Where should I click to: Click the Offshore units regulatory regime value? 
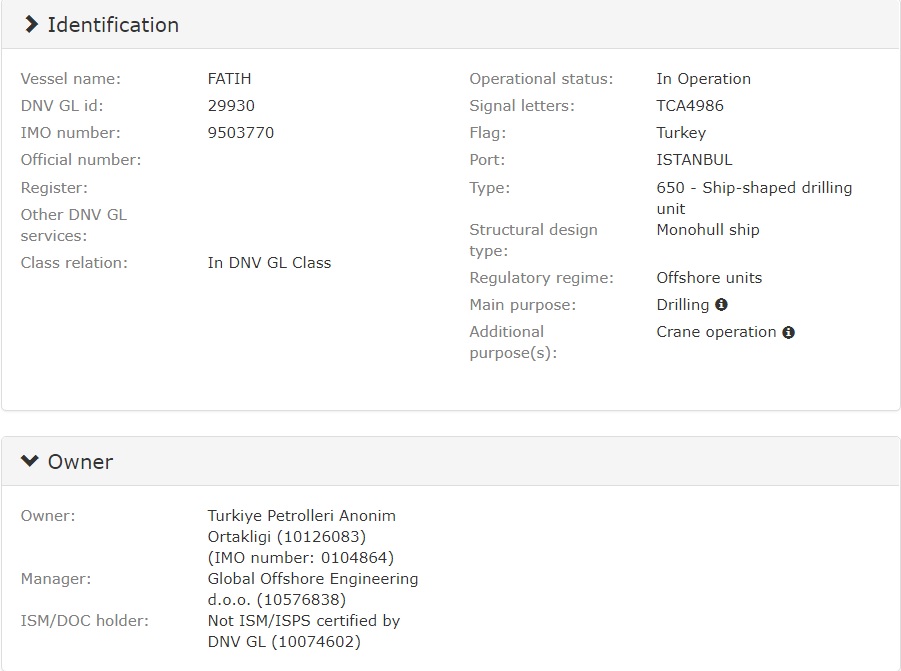tap(709, 278)
